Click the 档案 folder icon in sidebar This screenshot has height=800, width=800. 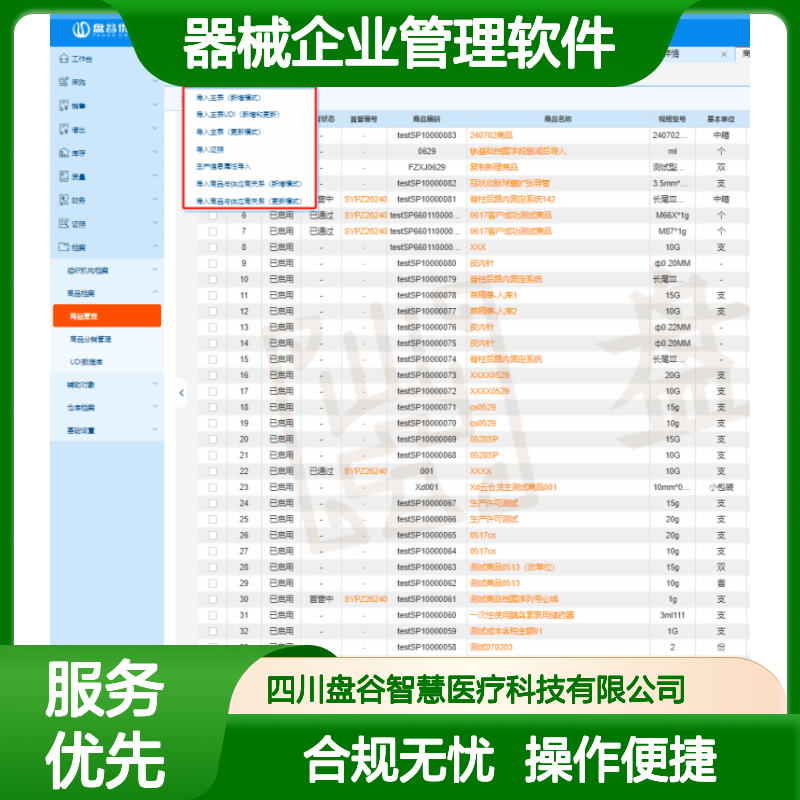coord(64,247)
